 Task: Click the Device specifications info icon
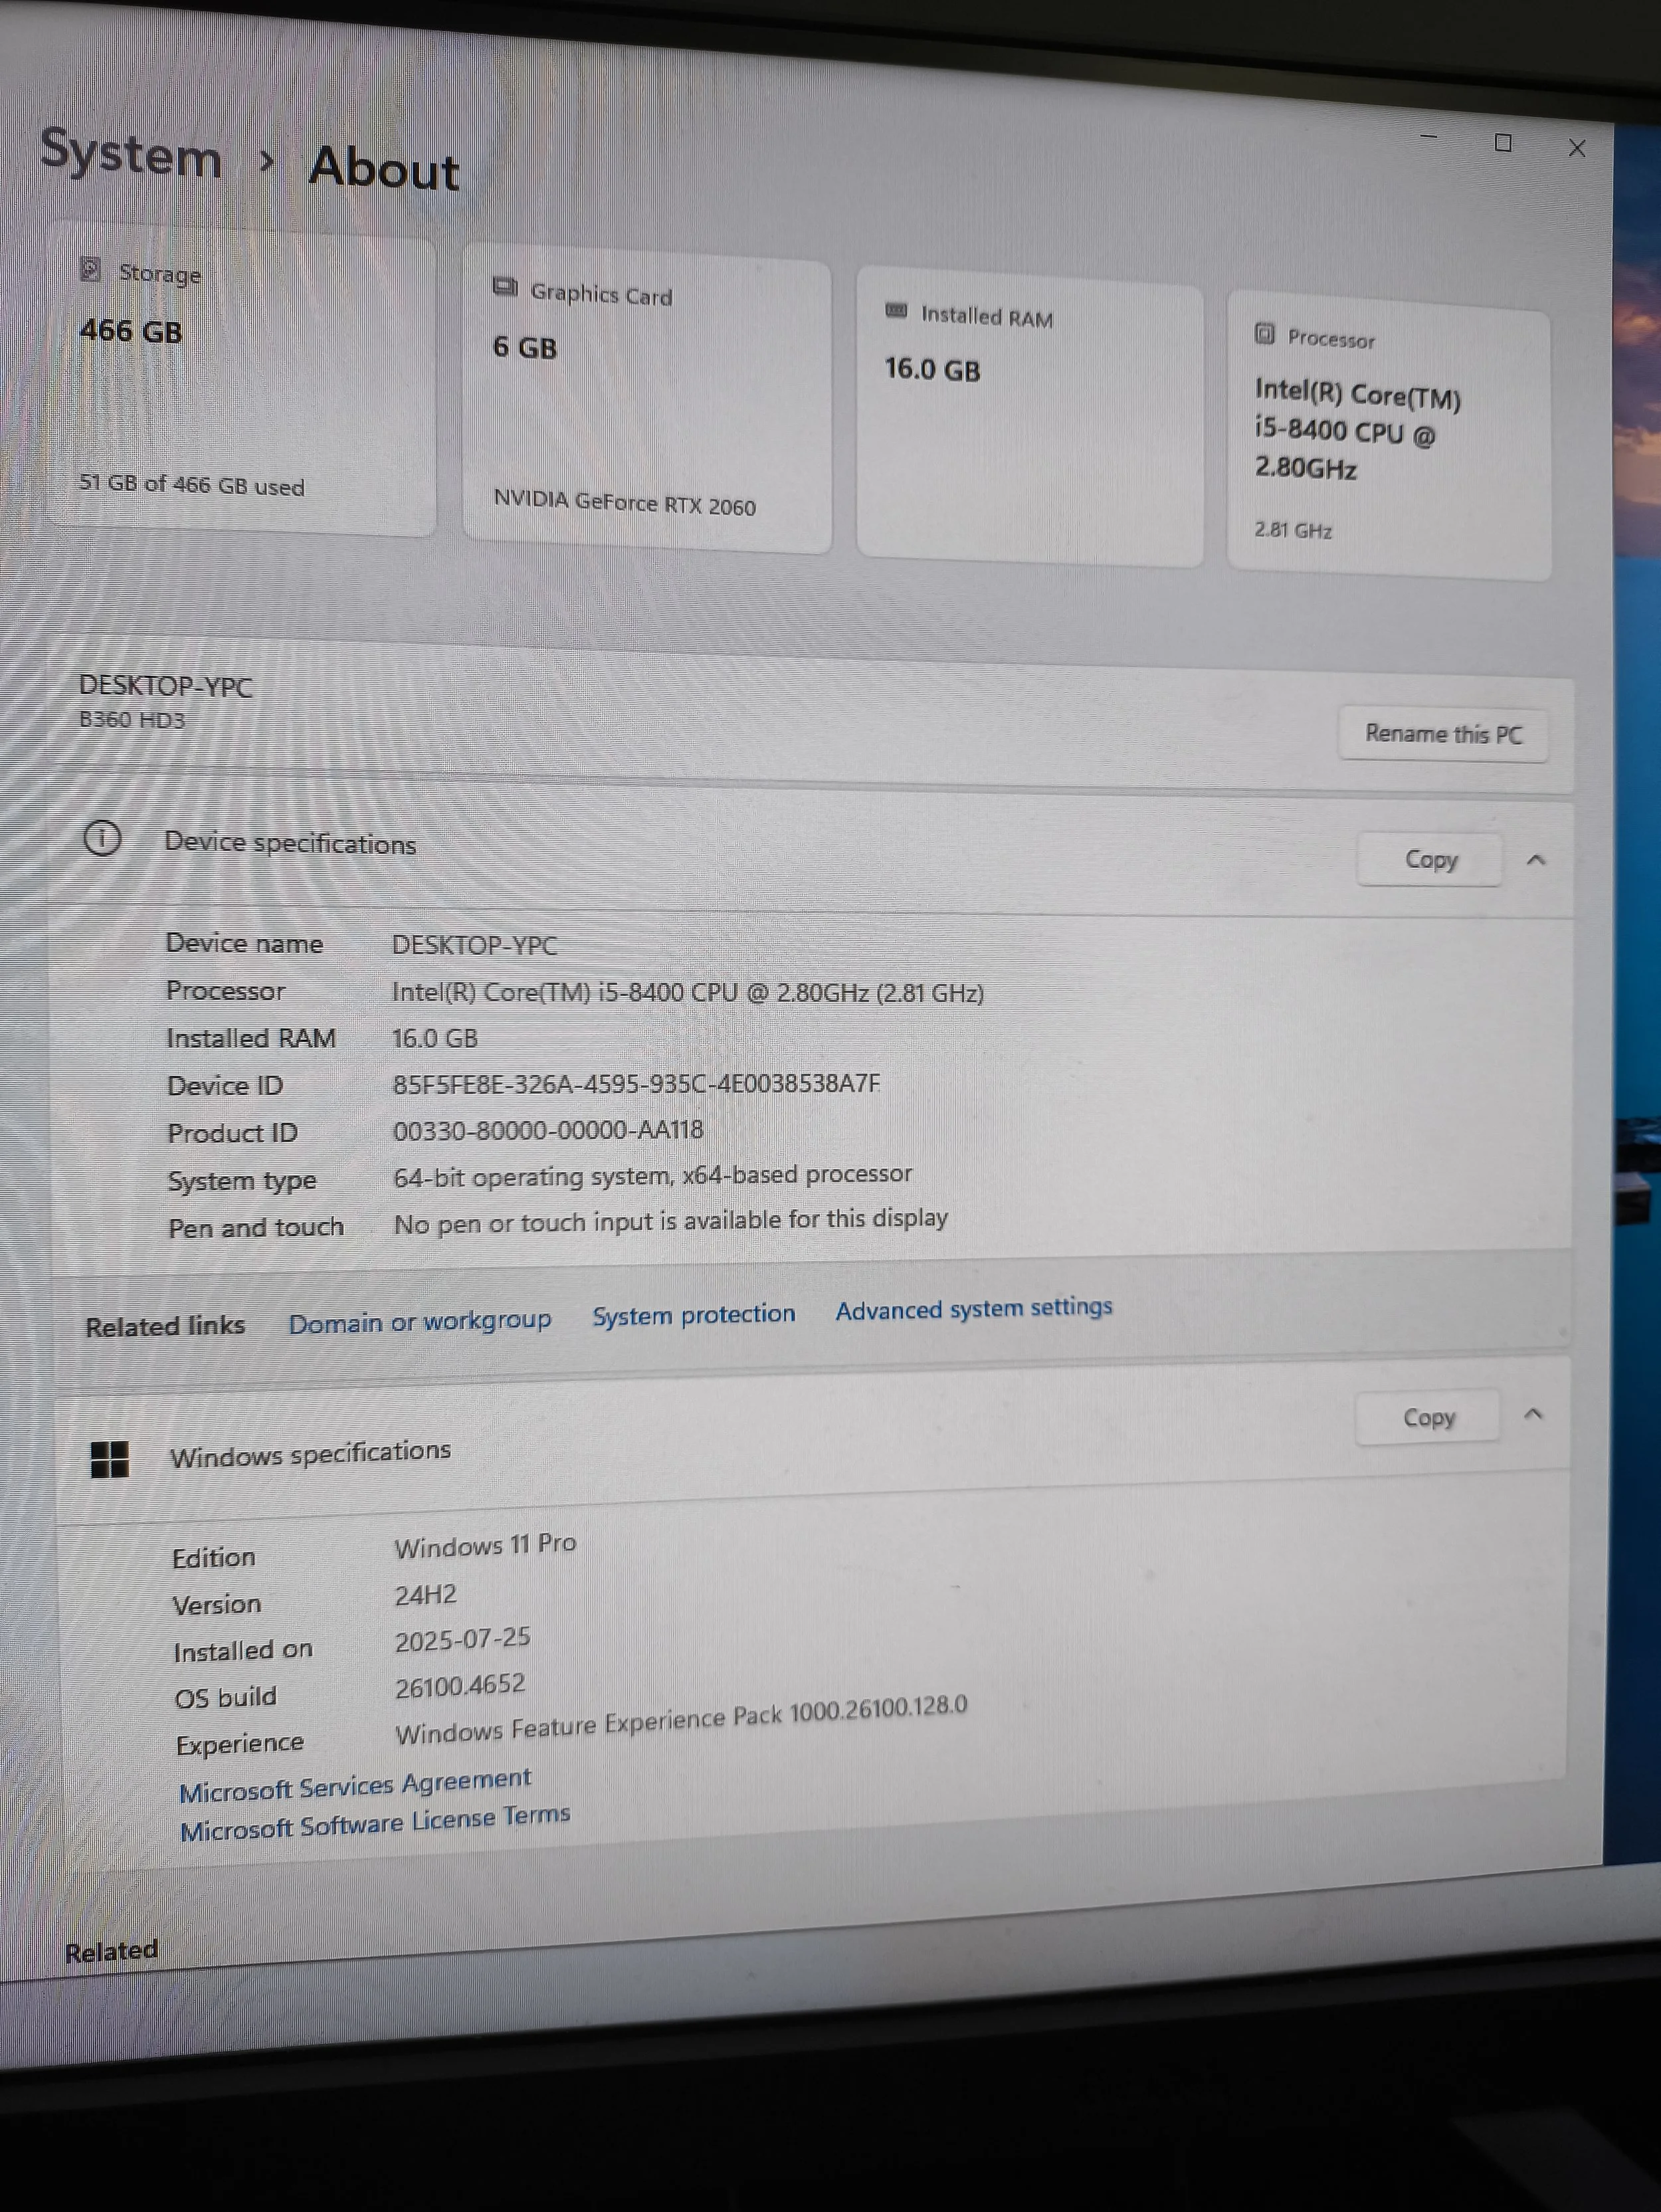[102, 838]
